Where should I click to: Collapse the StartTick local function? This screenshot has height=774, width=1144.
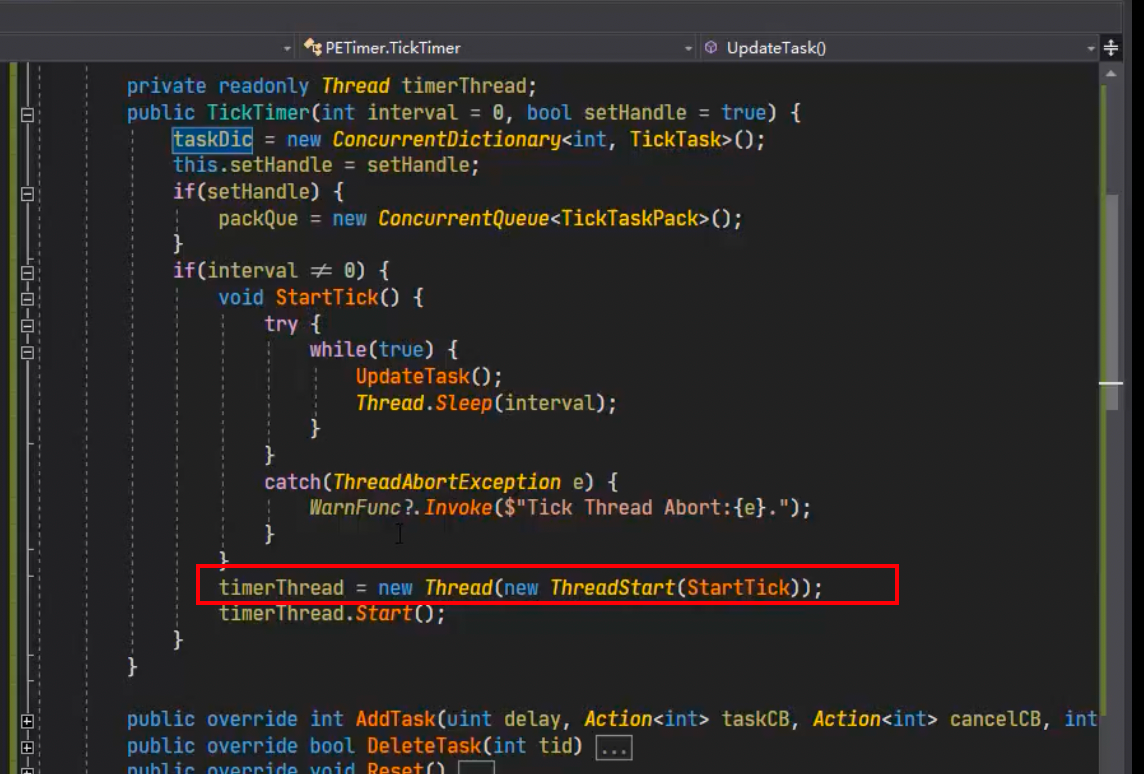click(x=27, y=298)
